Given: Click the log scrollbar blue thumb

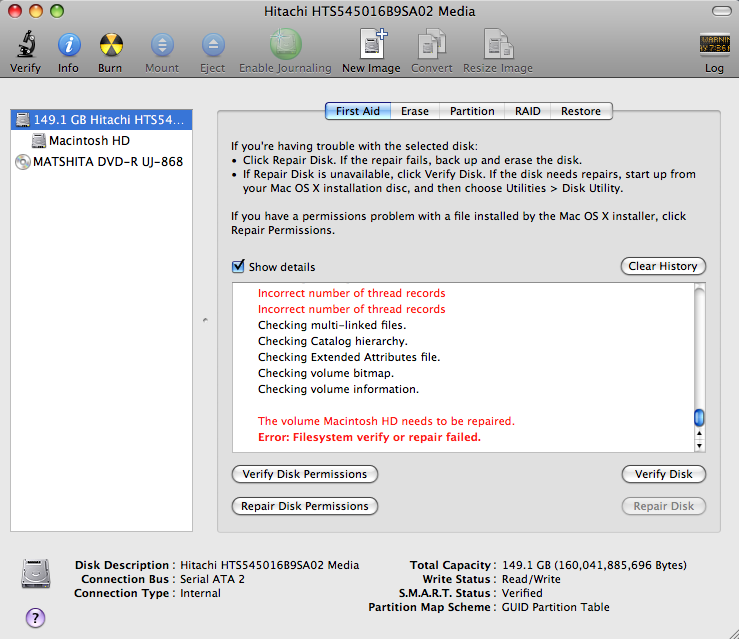Looking at the screenshot, I should (x=699, y=418).
